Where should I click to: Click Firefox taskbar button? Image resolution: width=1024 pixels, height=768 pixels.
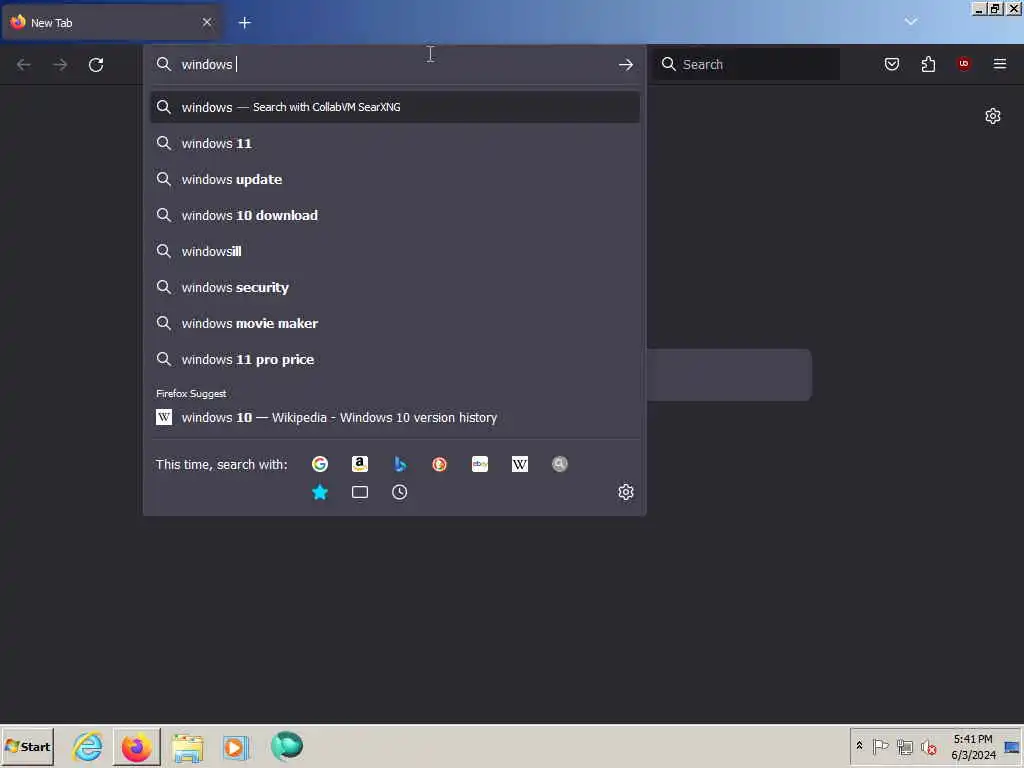pyautogui.click(x=136, y=746)
